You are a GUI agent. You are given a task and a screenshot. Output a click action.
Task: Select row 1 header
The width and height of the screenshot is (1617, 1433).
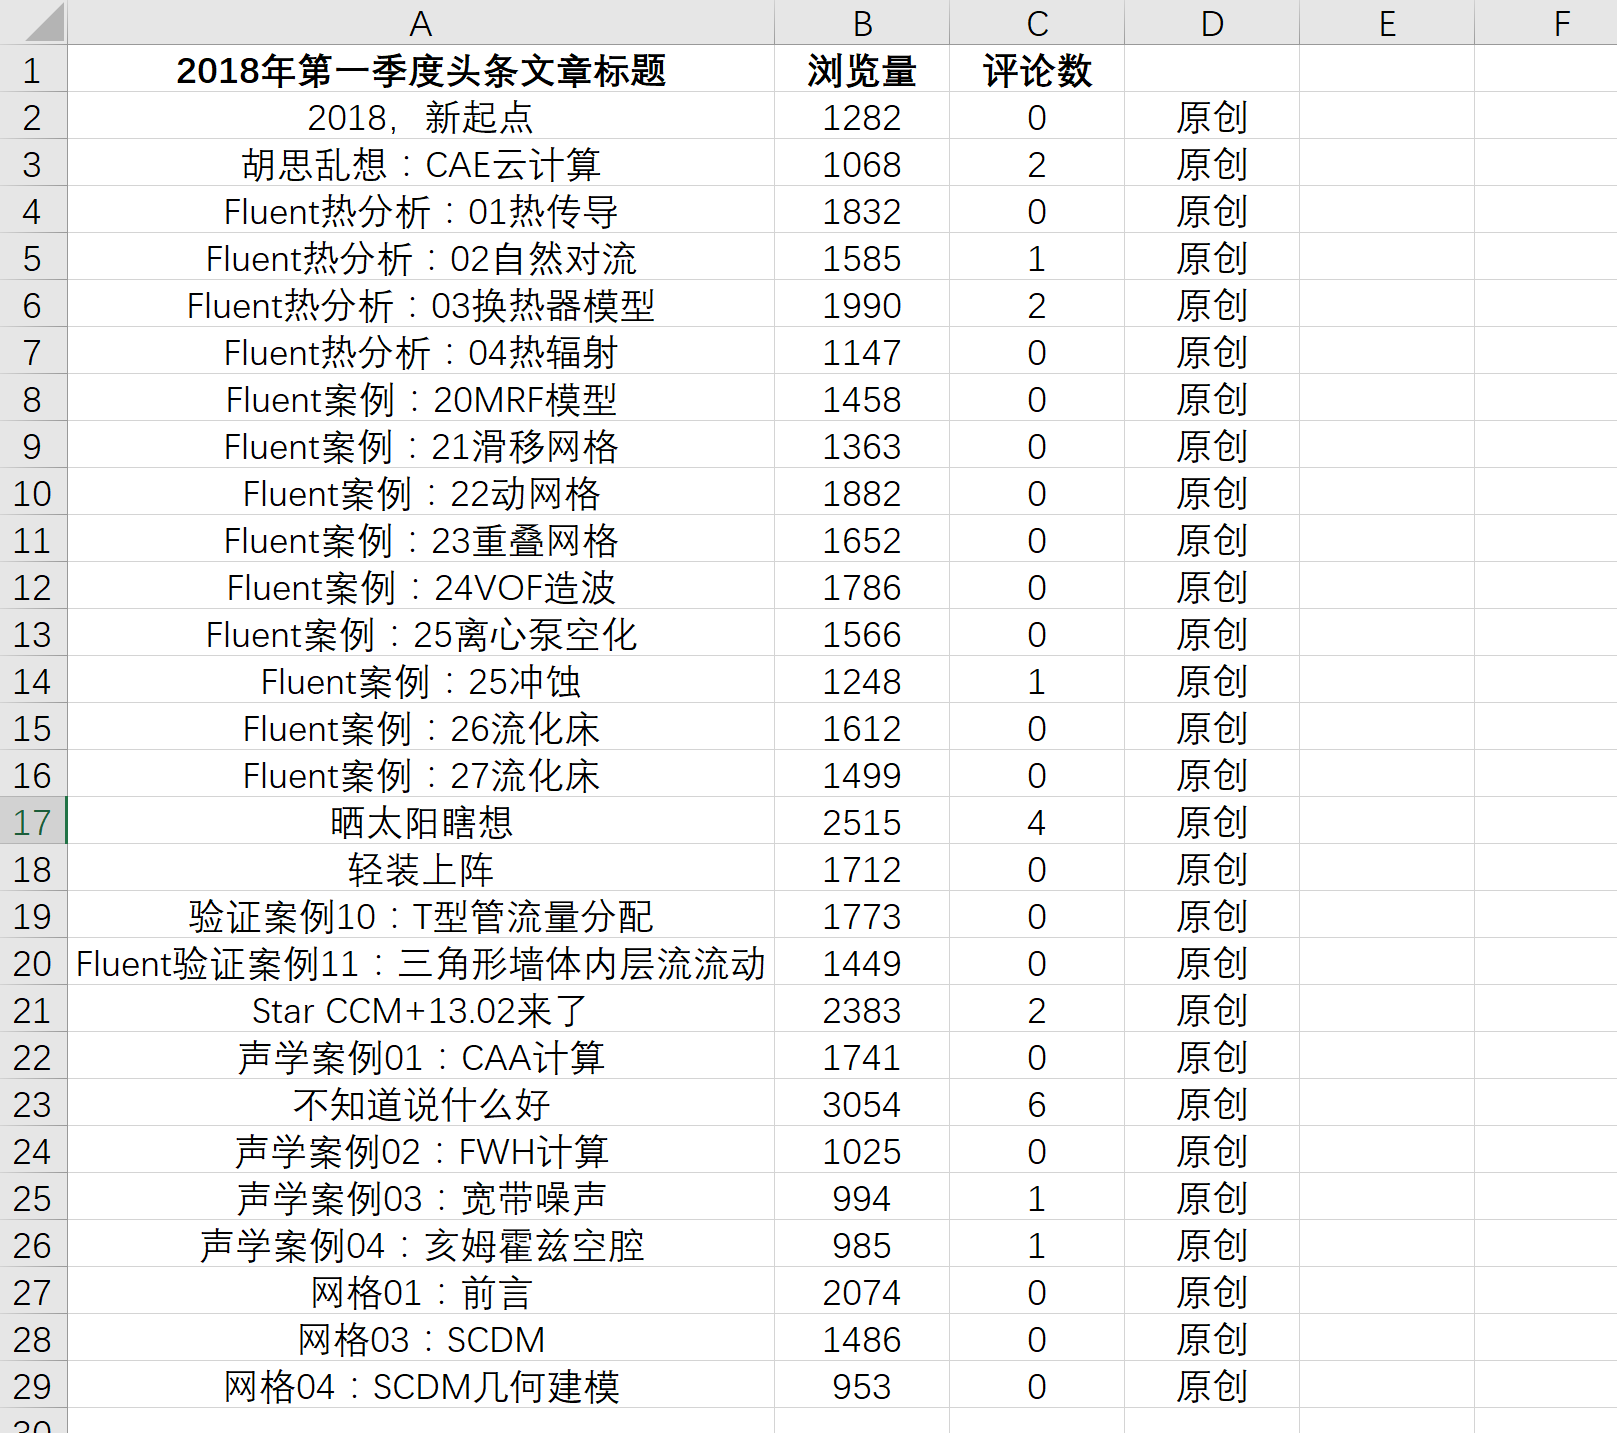(x=33, y=69)
